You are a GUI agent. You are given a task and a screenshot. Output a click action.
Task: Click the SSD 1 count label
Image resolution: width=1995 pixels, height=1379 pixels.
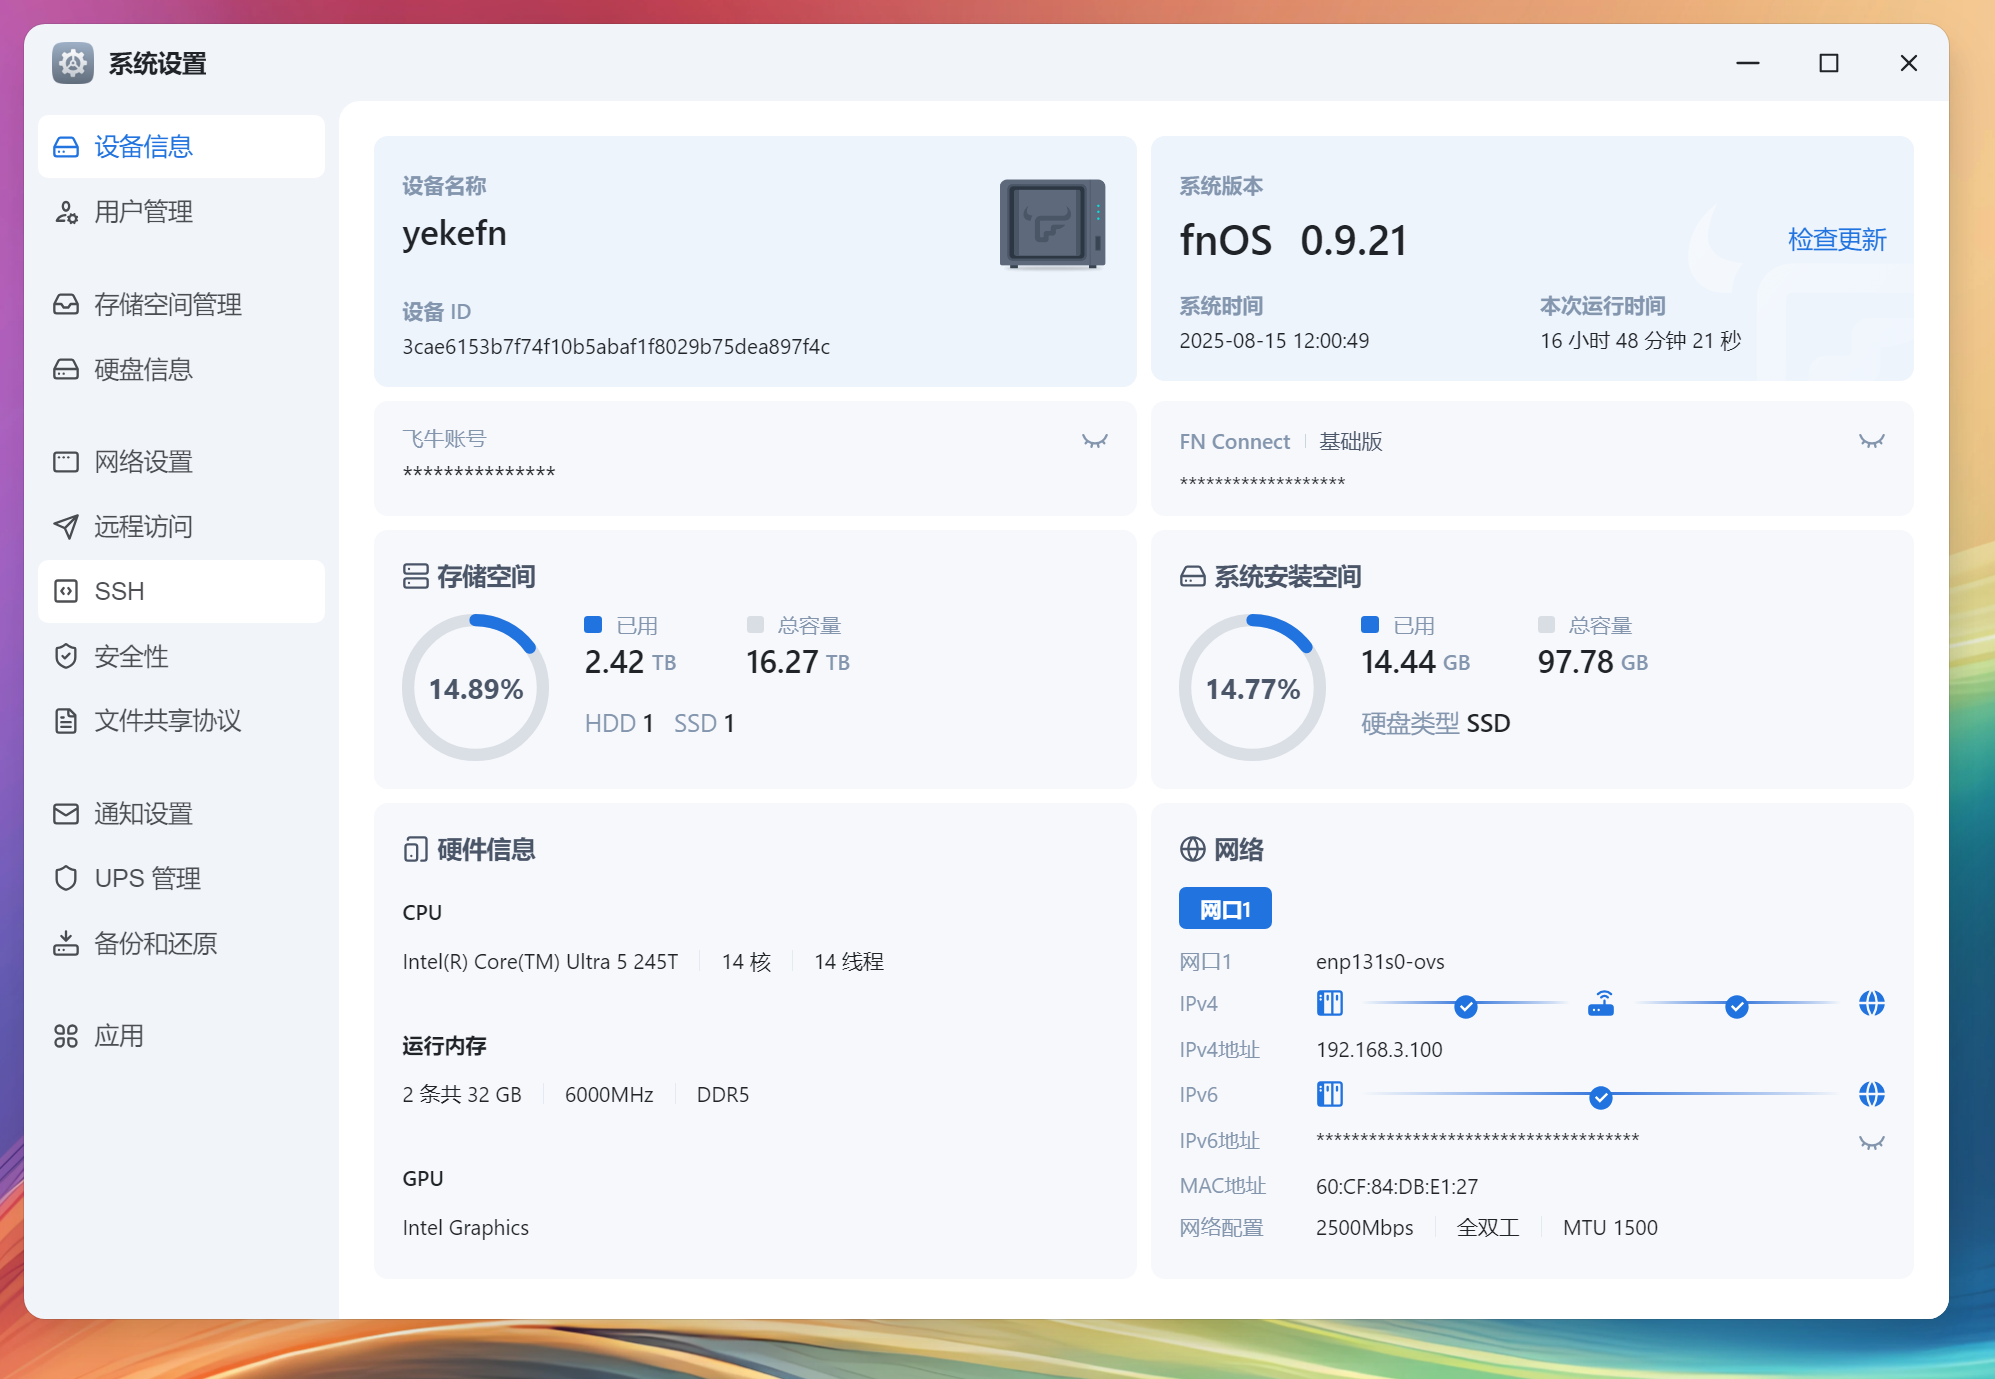click(x=704, y=723)
